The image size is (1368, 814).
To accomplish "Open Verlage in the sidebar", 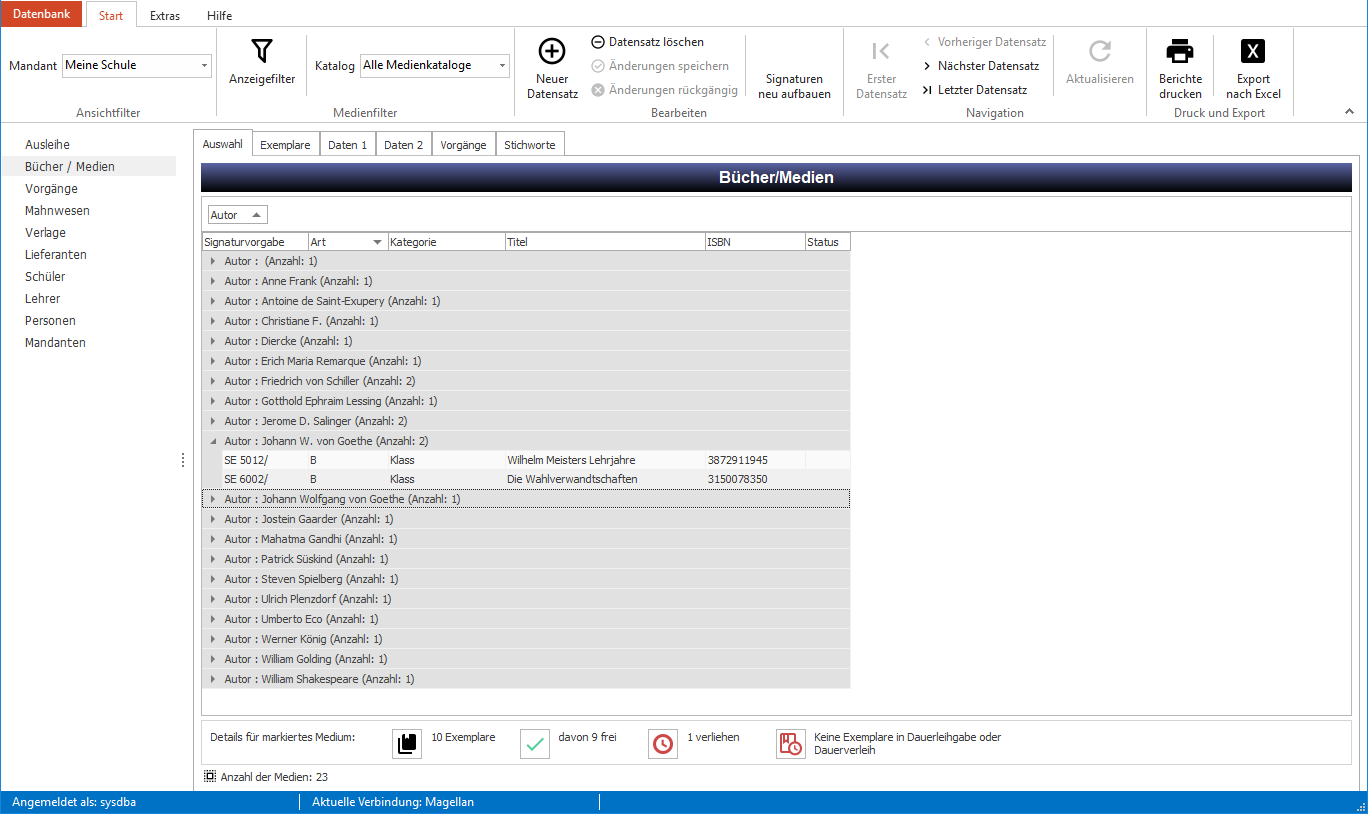I will tap(45, 233).
